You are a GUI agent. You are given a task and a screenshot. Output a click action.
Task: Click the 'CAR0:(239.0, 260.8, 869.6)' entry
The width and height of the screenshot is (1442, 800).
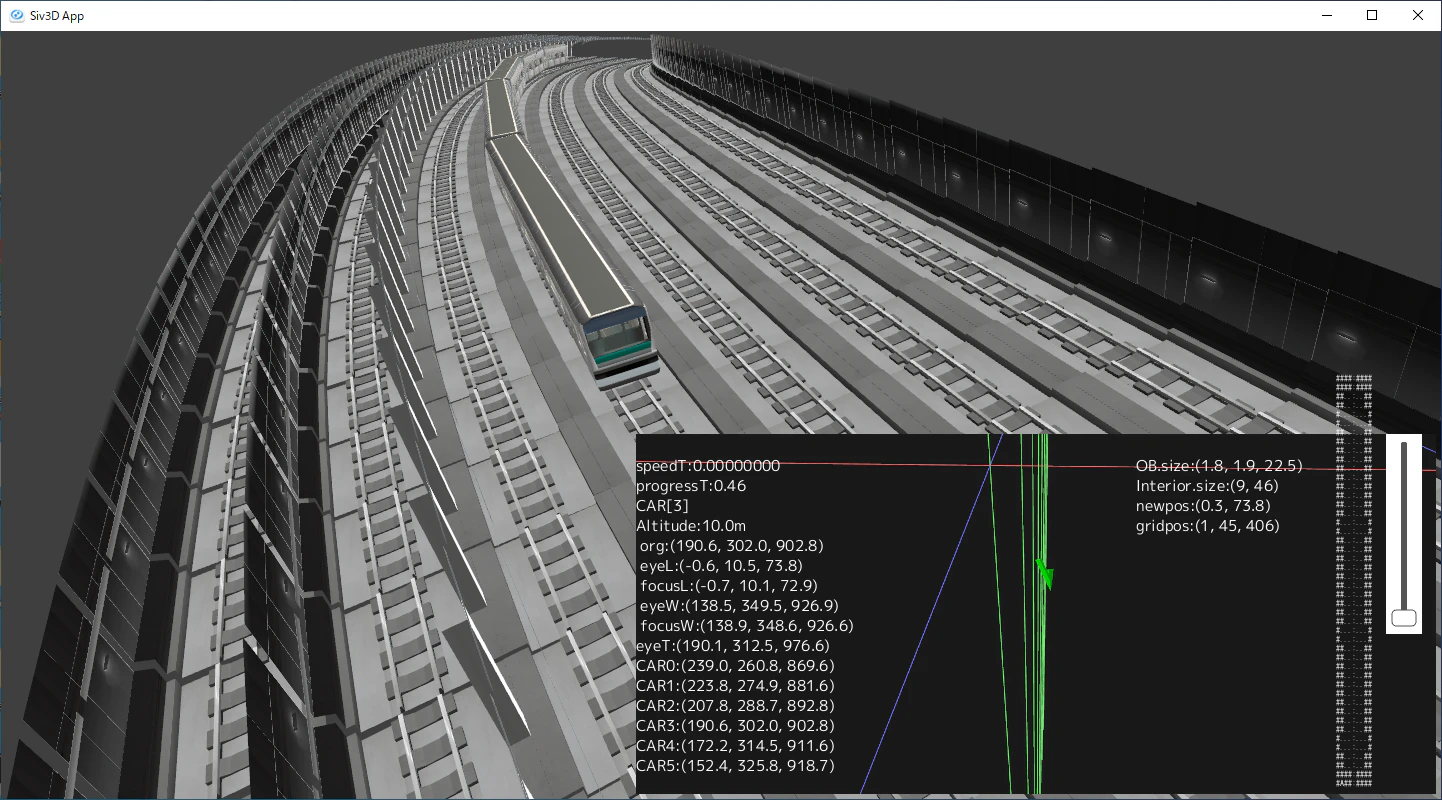pos(735,666)
